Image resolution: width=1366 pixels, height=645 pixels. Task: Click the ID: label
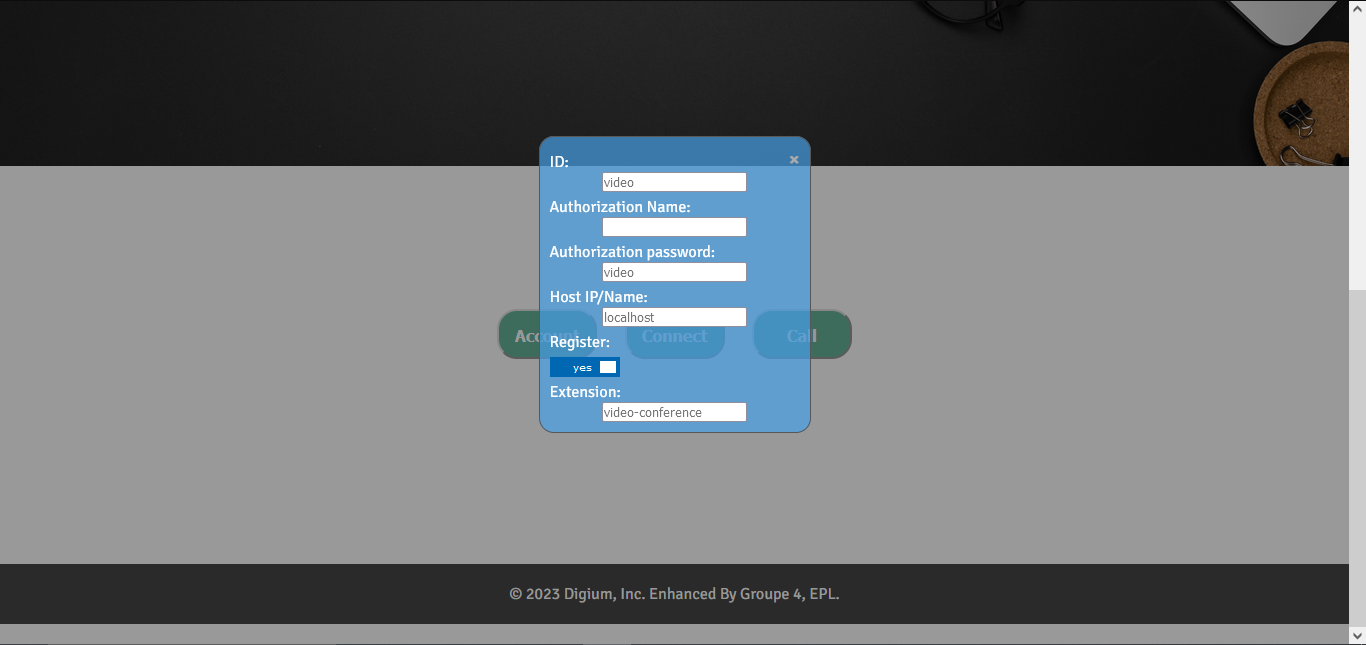559,161
